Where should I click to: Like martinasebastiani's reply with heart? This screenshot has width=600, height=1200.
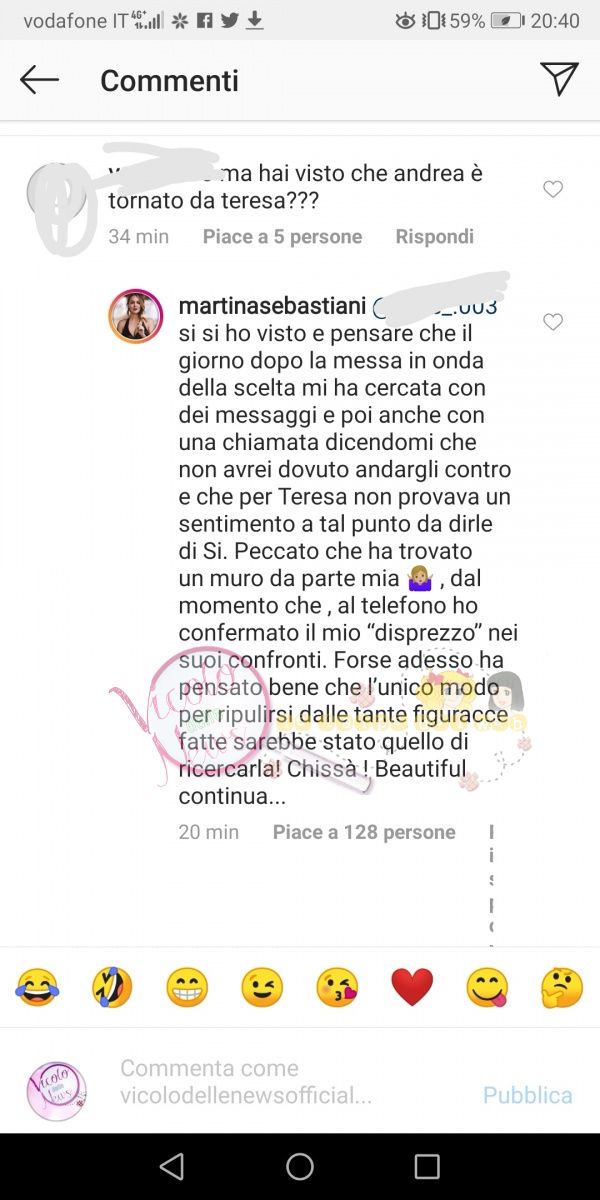553,322
